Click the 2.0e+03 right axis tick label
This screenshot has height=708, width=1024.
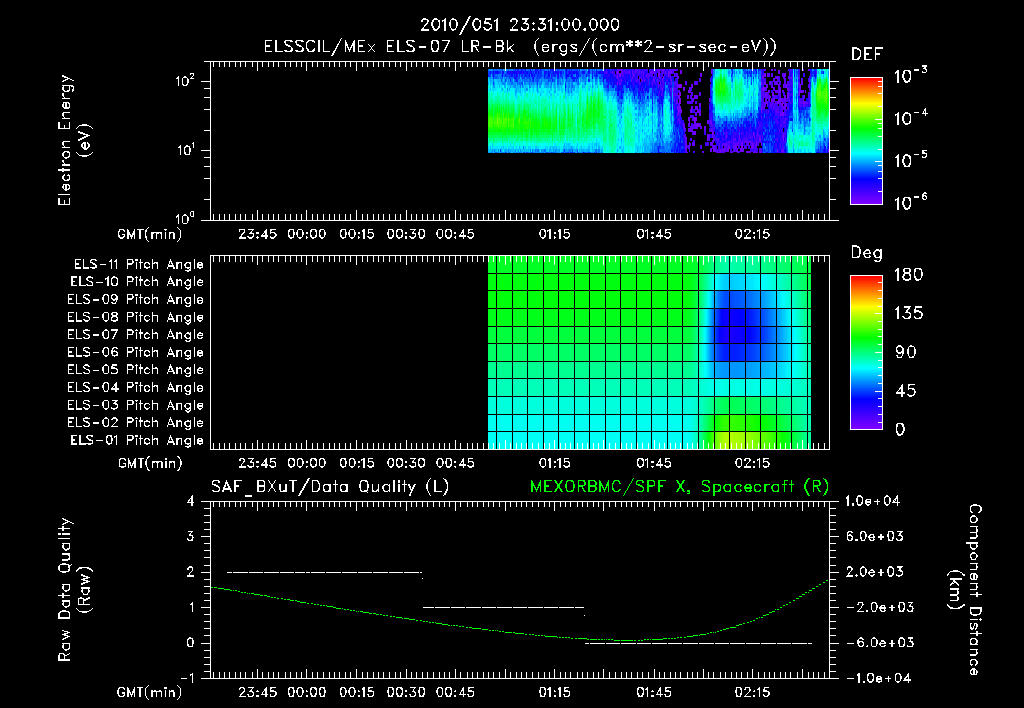[875, 571]
